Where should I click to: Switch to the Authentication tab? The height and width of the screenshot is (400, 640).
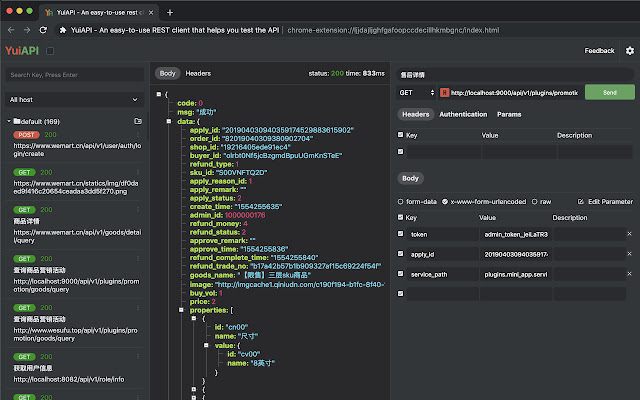click(463, 114)
